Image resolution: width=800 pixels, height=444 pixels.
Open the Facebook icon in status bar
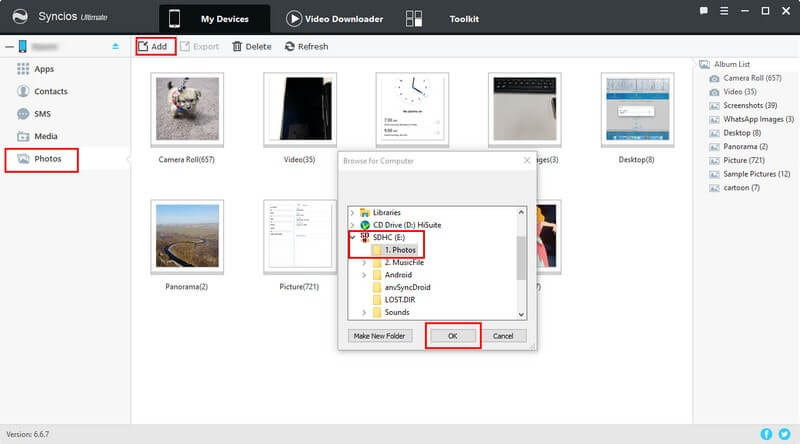point(766,434)
